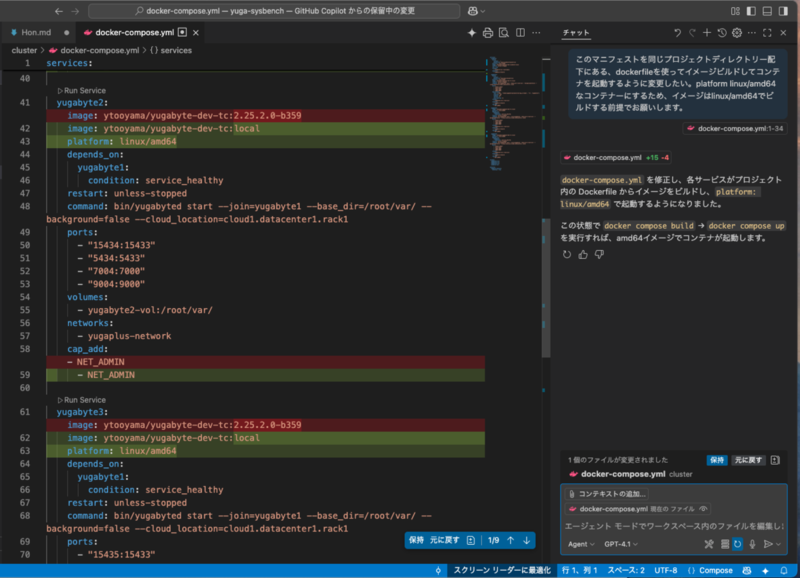Image resolution: width=800 pixels, height=578 pixels.
Task: Give the response a thumbs up
Action: tap(583, 254)
